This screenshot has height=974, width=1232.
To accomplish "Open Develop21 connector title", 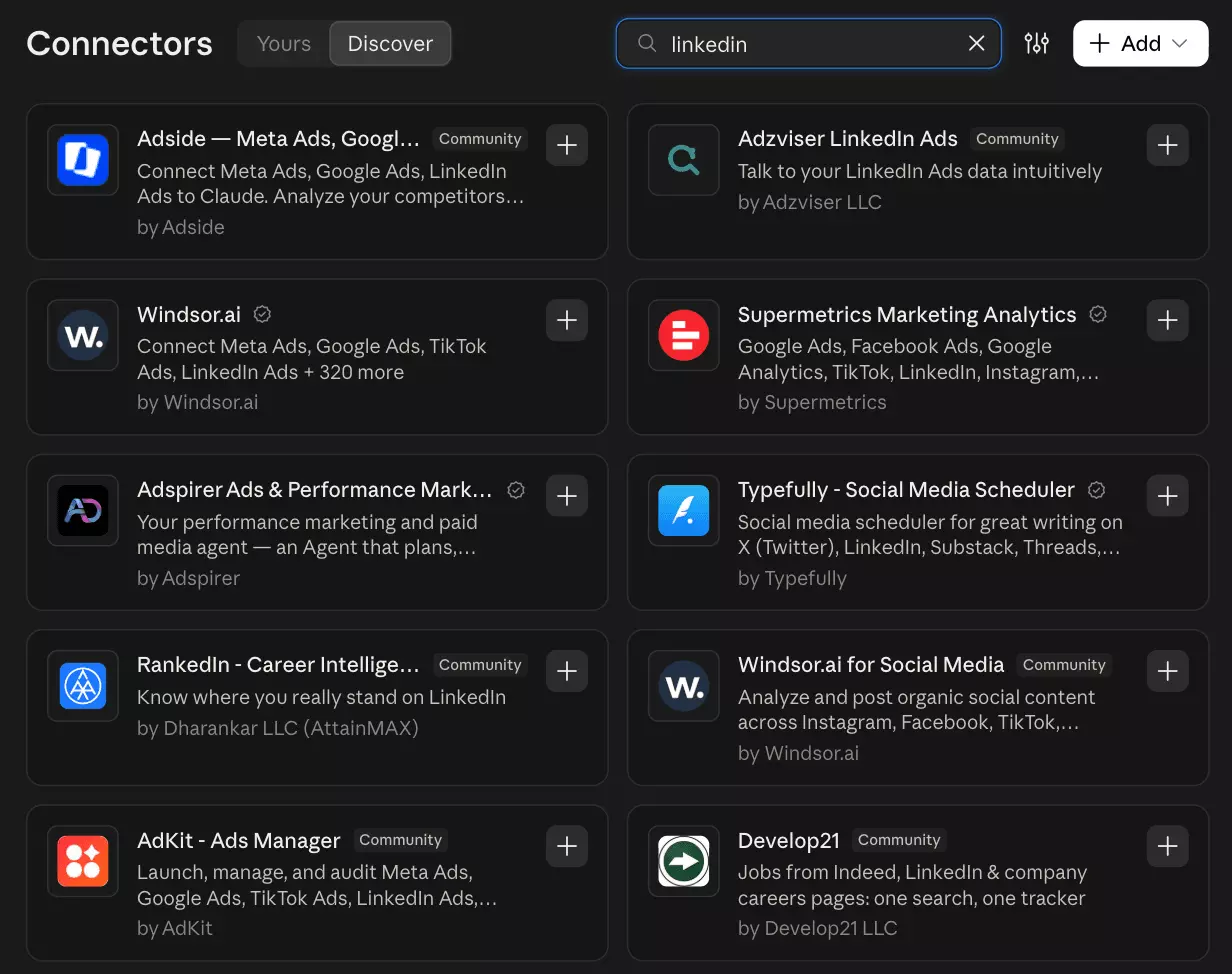I will tap(789, 841).
